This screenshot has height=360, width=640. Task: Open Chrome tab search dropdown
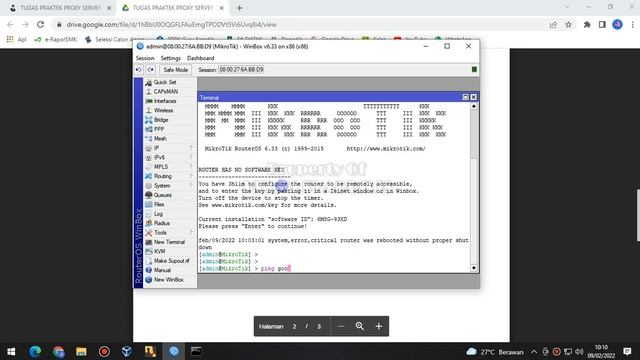click(x=567, y=7)
